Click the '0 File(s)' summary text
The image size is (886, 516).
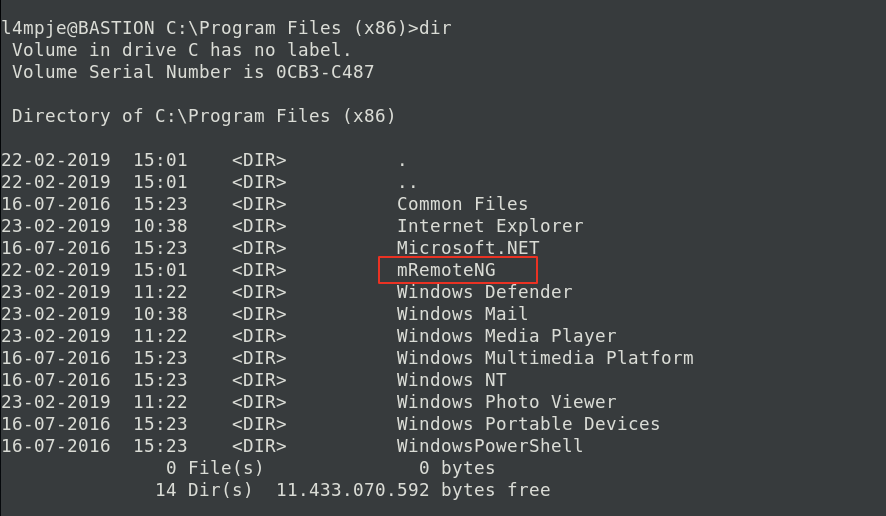click(x=215, y=468)
